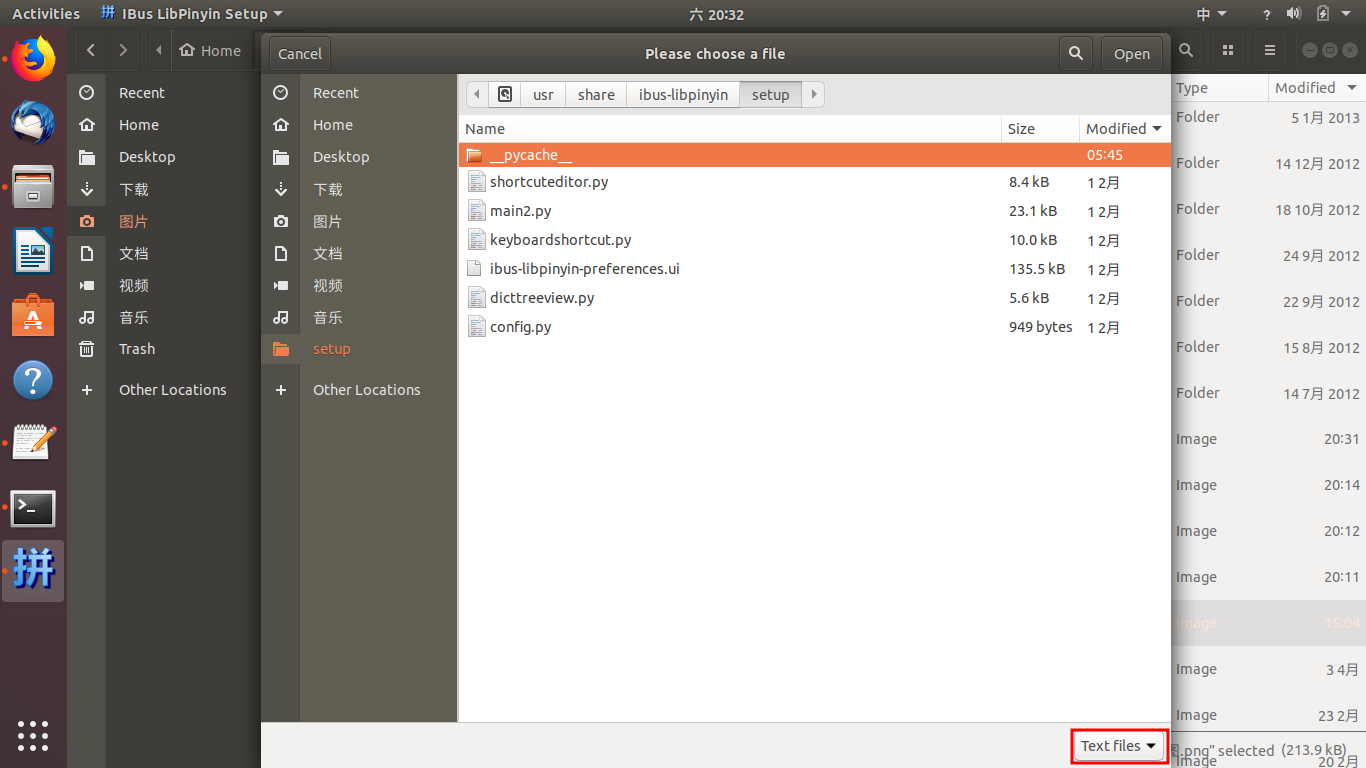
Task: Open the 中 input method menu
Action: [x=1211, y=14]
